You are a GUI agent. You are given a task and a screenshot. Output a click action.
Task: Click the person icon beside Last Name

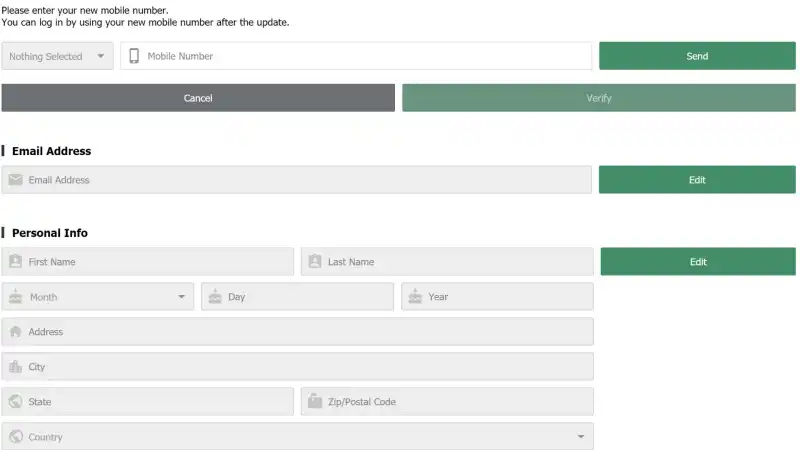315,262
